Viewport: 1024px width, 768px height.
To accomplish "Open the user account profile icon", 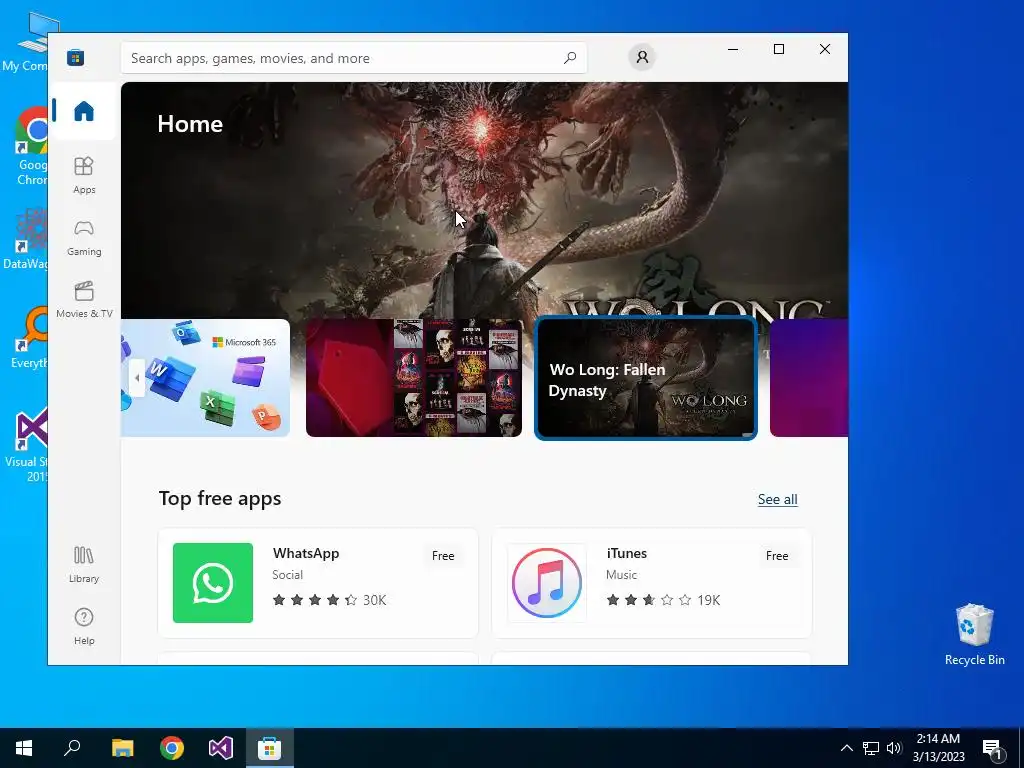I will (642, 57).
